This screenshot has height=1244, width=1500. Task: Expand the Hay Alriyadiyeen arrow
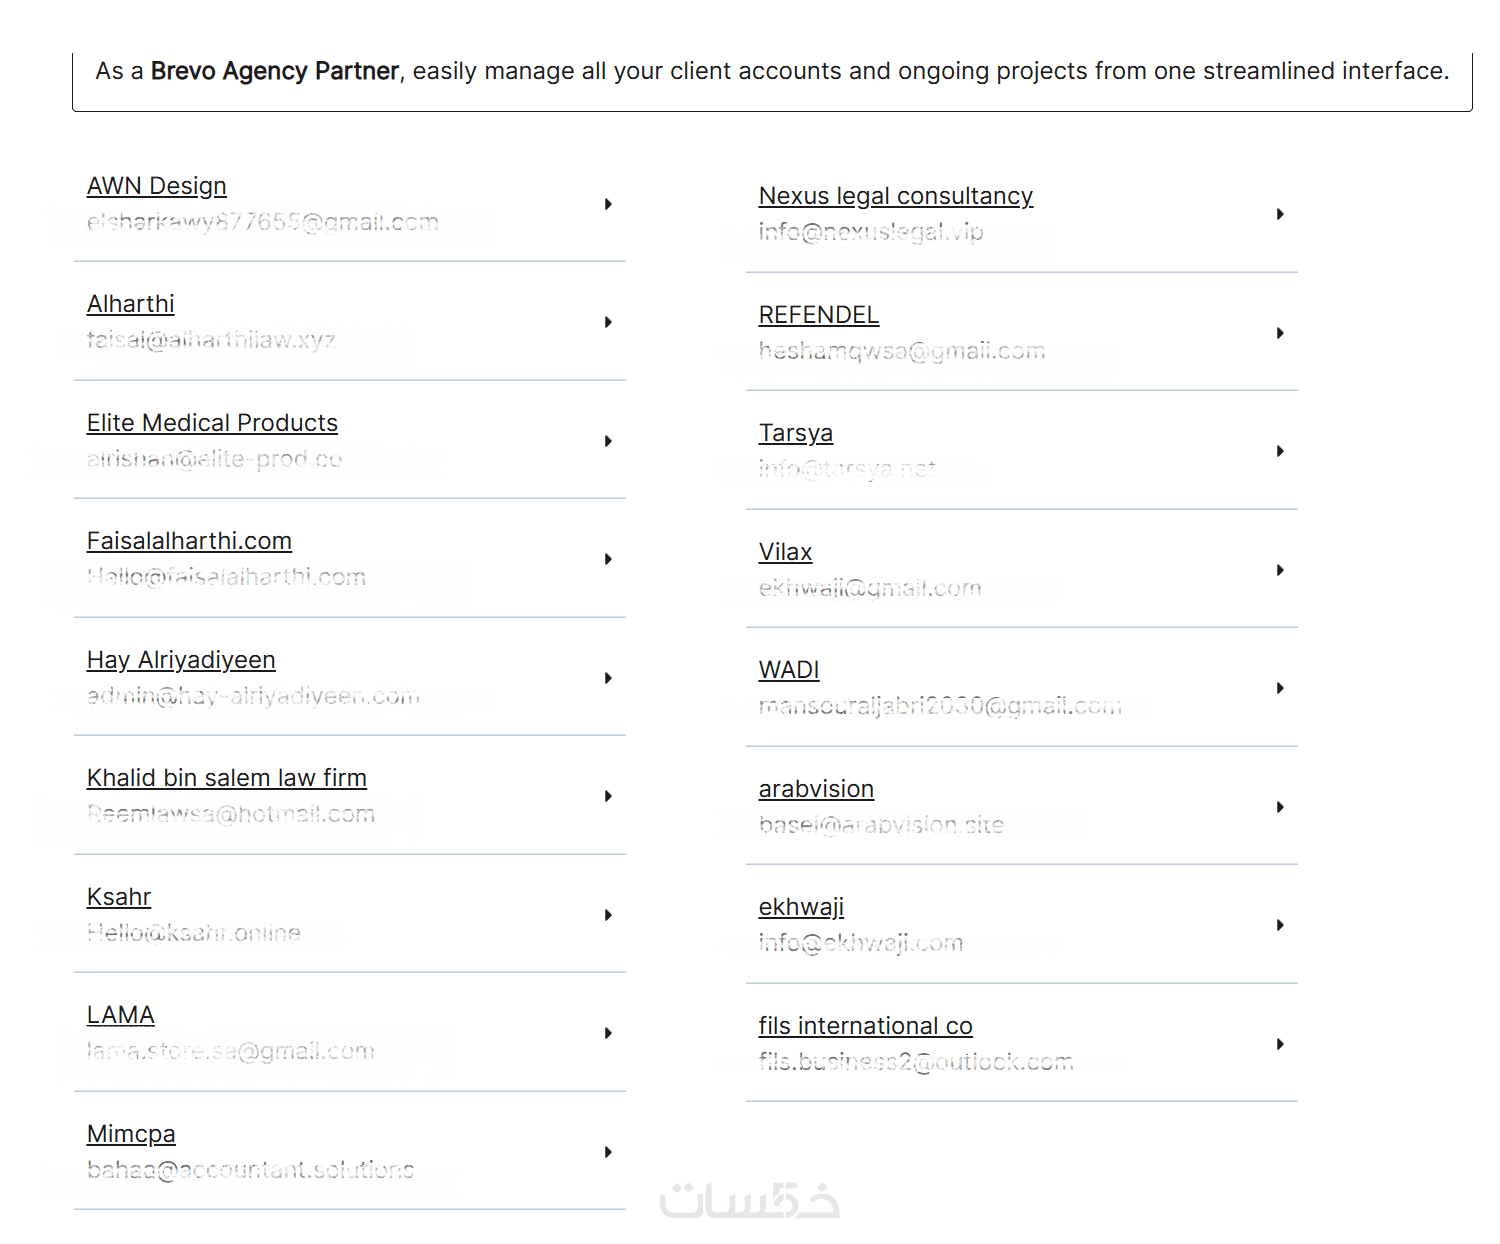[x=608, y=678]
